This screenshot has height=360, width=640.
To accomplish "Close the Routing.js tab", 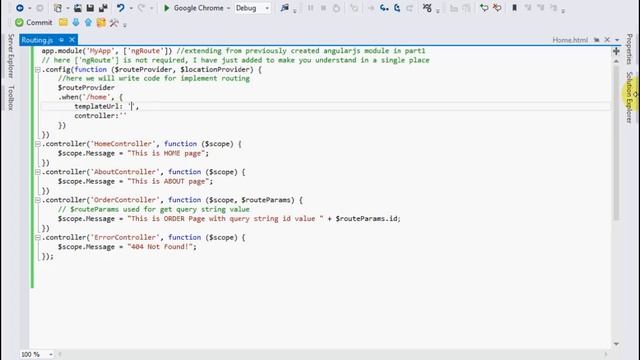I will tap(72, 40).
